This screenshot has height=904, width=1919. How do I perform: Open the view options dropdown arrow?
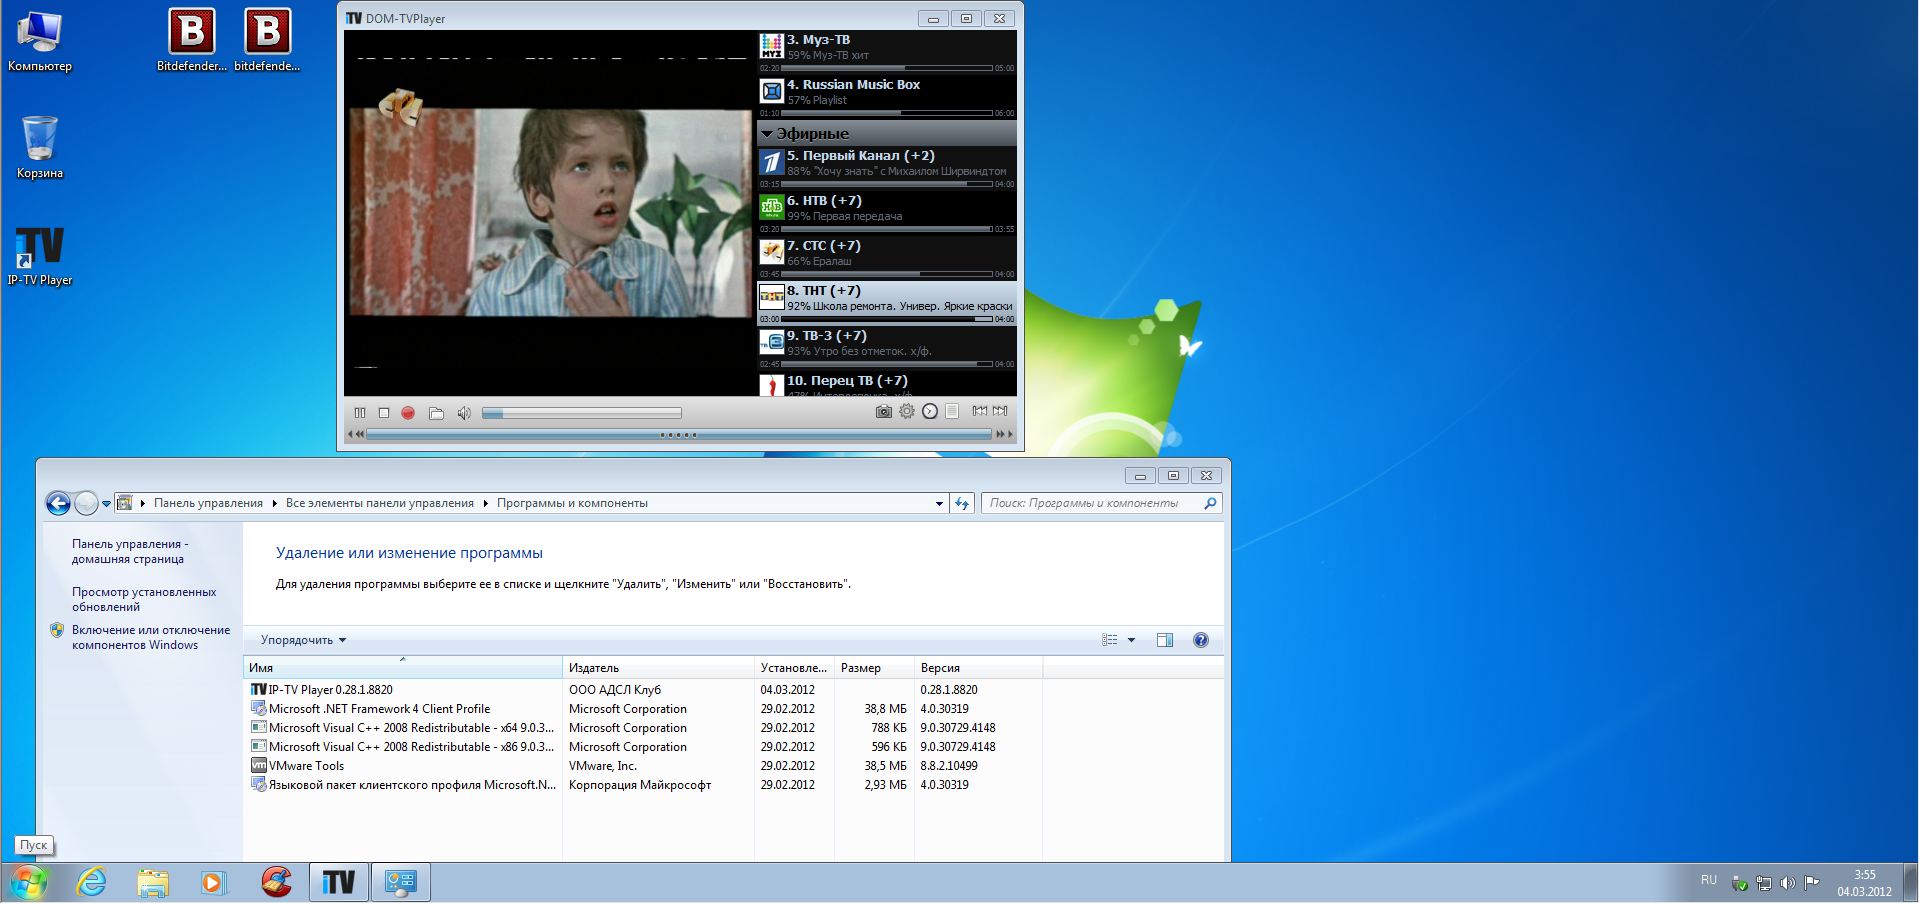pos(1131,640)
